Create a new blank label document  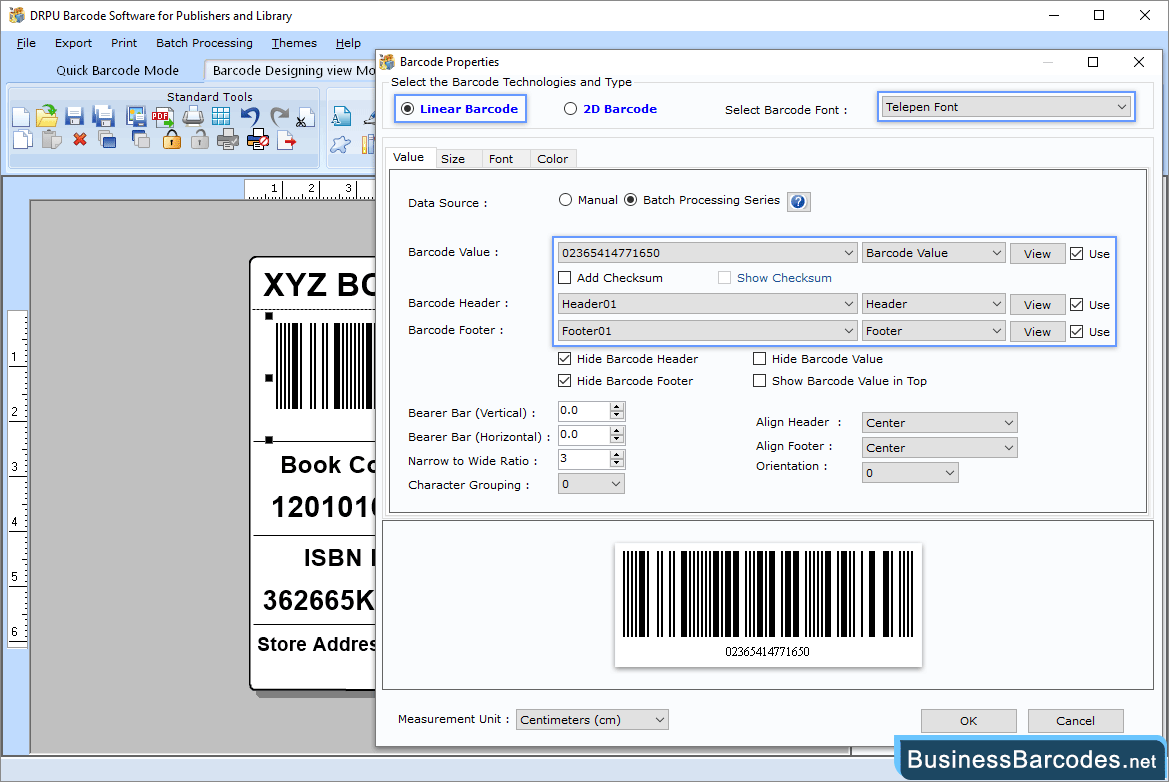tap(22, 117)
